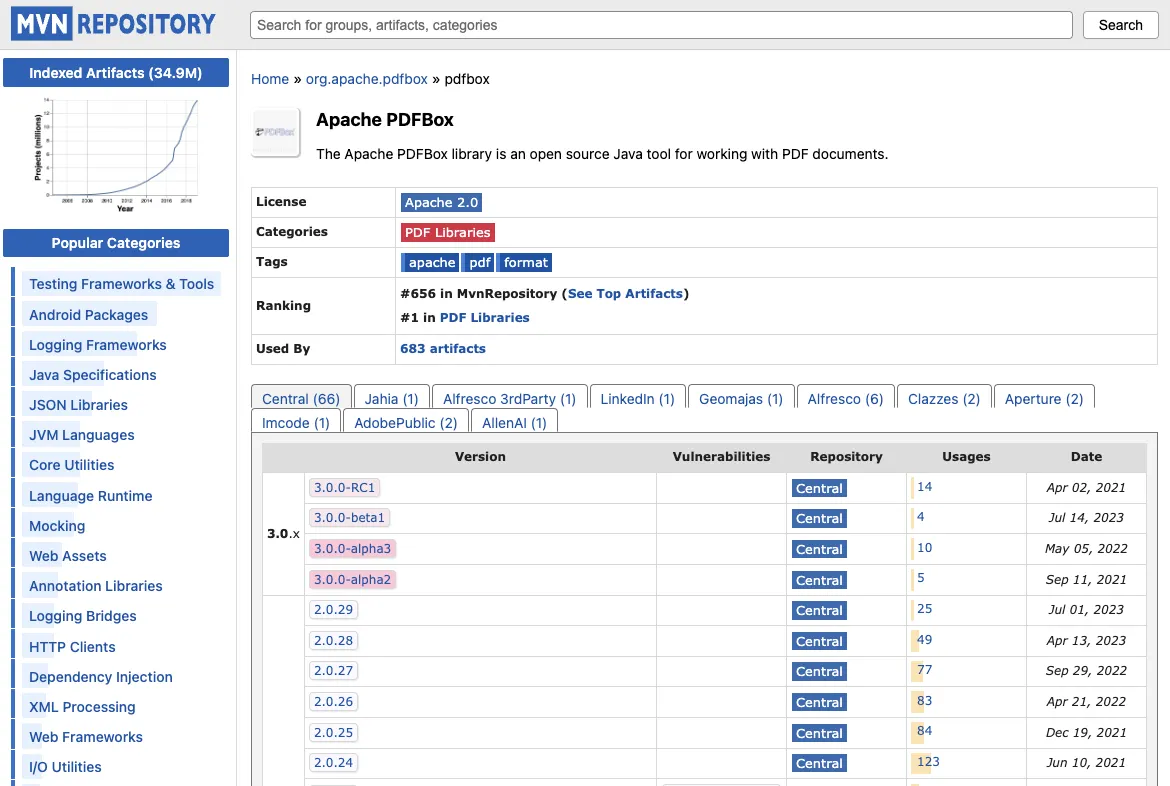Click the MVN Repository logo

[114, 24]
